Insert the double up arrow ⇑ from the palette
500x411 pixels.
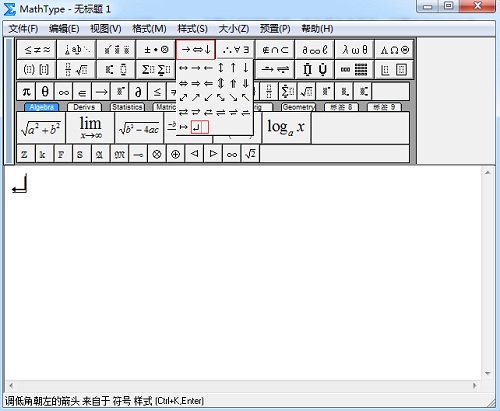pyautogui.click(x=233, y=83)
